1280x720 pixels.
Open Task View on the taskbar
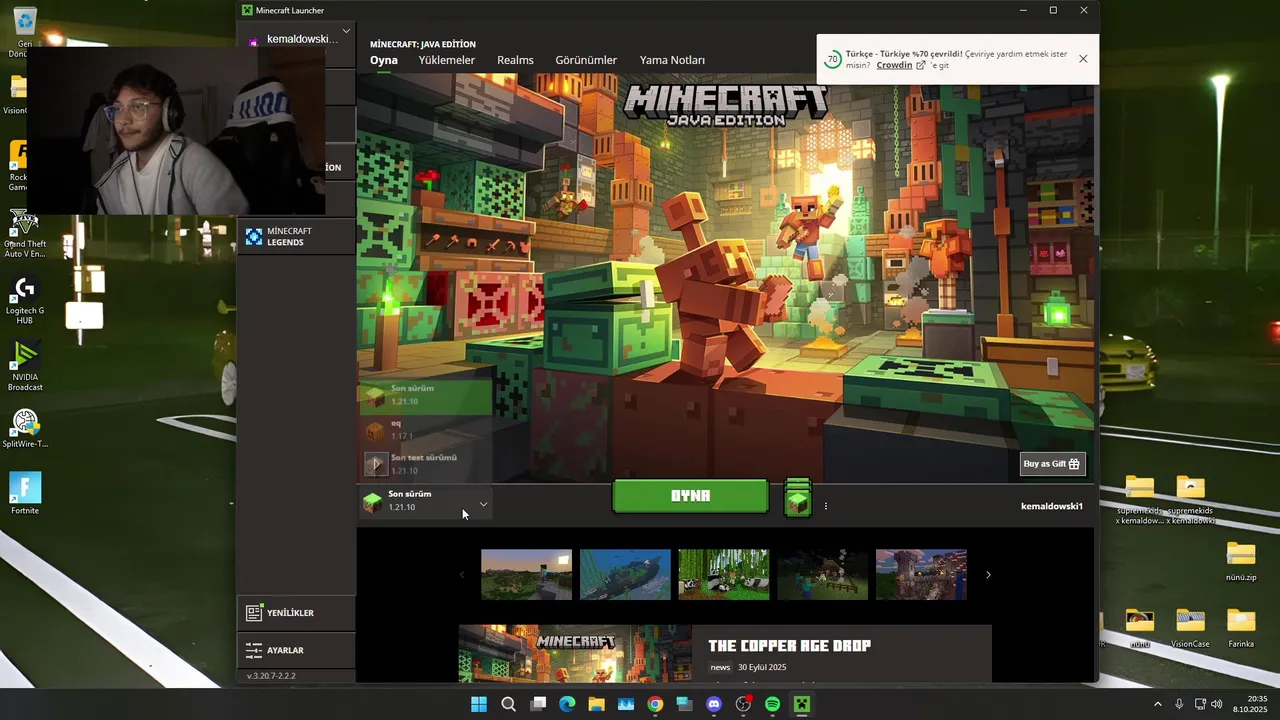(x=538, y=704)
